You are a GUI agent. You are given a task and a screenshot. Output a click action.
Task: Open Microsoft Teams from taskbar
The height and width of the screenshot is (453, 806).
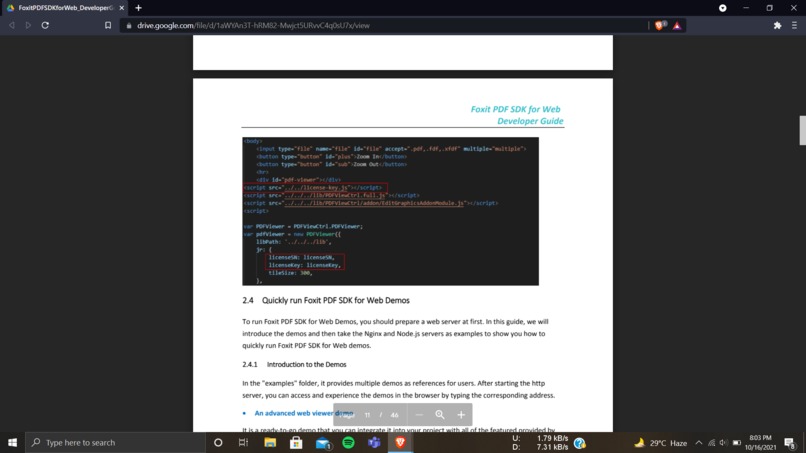pos(374,442)
